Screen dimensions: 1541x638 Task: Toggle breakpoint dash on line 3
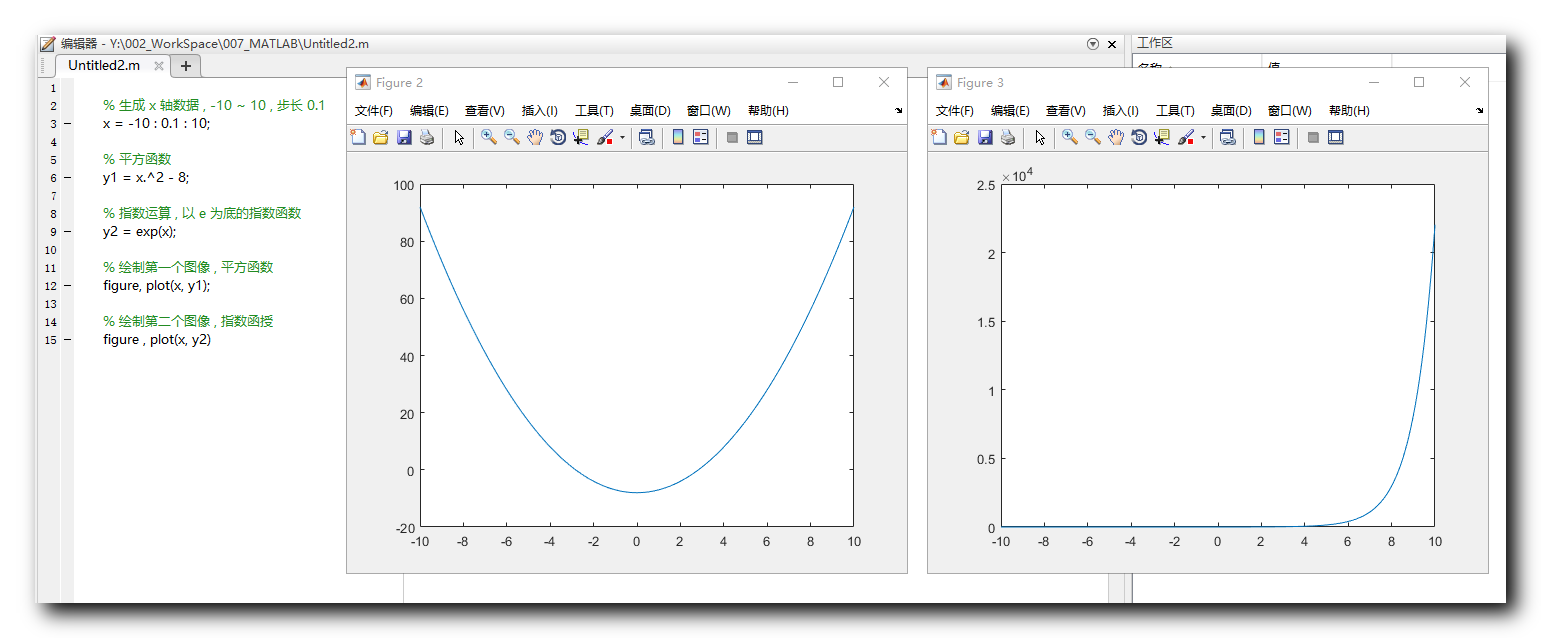(x=67, y=124)
